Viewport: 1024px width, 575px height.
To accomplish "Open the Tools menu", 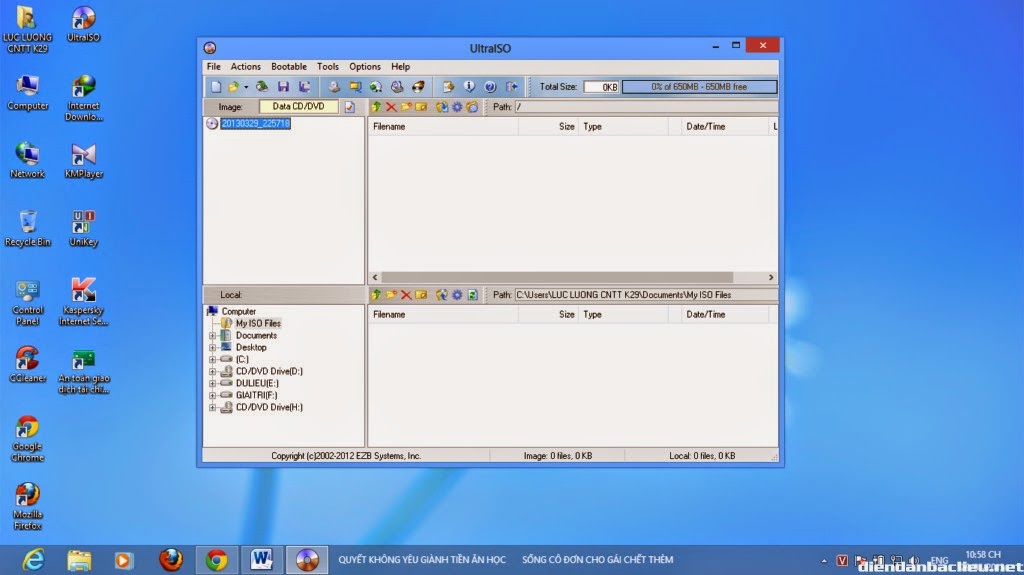I will pos(328,67).
